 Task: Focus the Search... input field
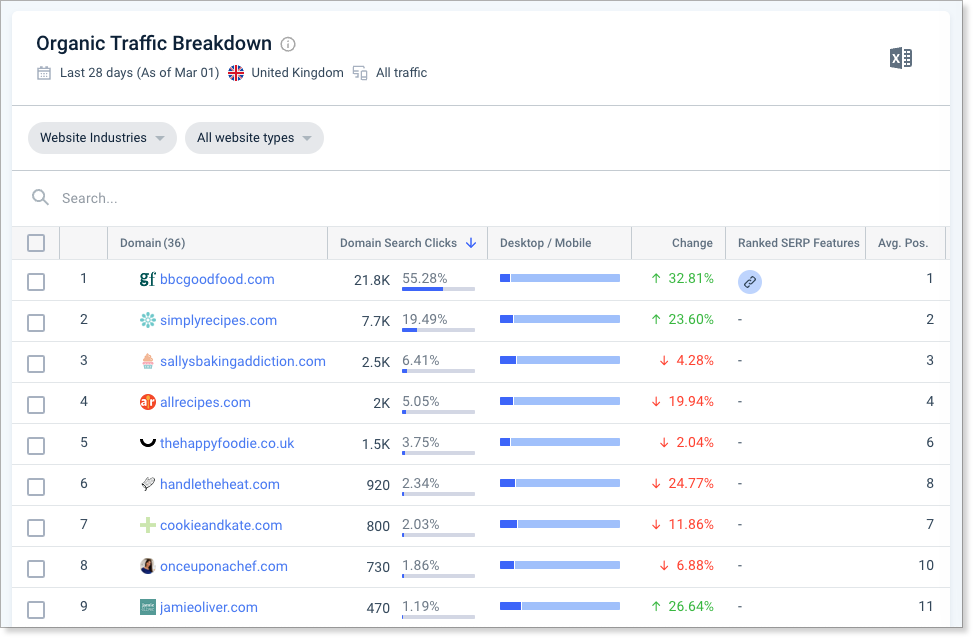point(490,198)
